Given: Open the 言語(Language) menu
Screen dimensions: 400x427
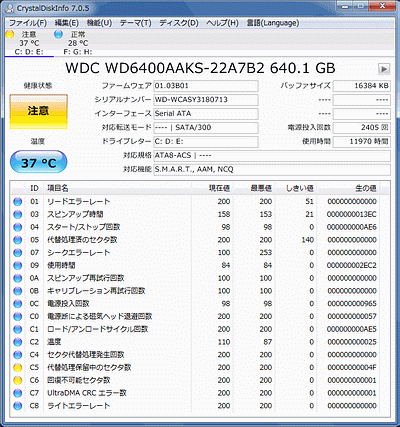Looking at the screenshot, I should 273,23.
